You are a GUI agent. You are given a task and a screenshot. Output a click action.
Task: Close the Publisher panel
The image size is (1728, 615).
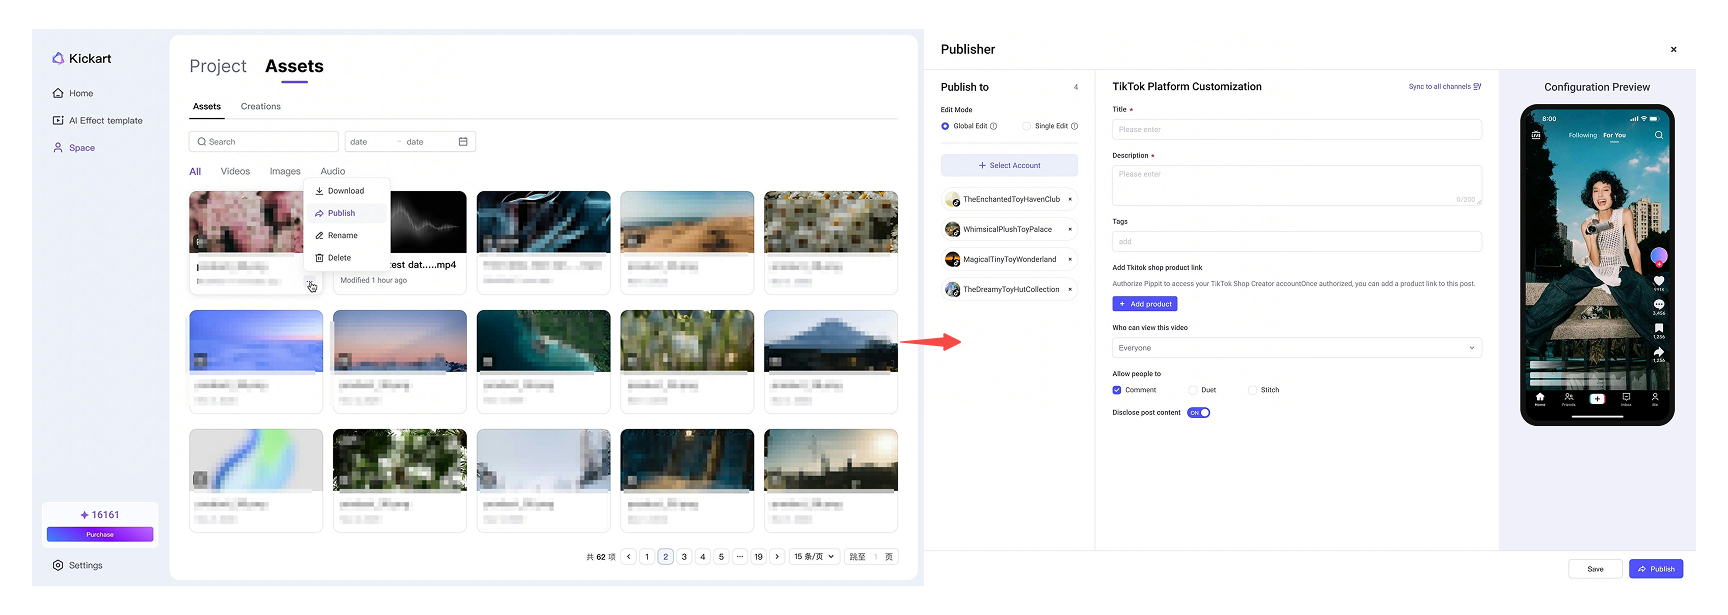[x=1674, y=49]
